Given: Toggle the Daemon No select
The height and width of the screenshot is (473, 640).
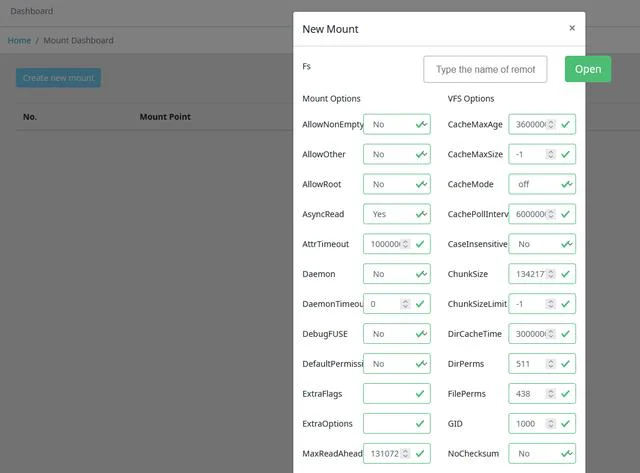Looking at the screenshot, I should (x=397, y=274).
